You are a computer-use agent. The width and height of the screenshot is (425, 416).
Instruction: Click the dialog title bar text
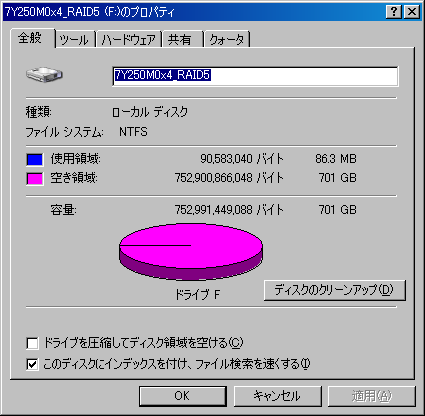click(89, 12)
